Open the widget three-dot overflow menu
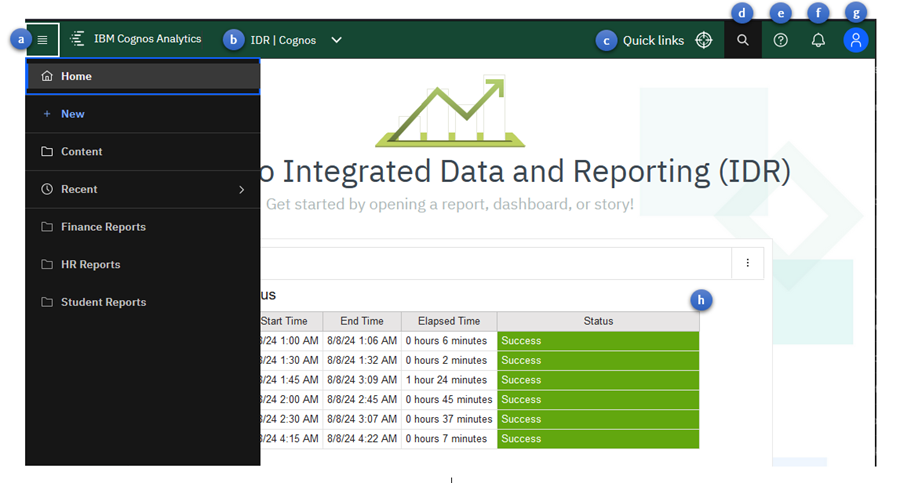Screen dimensions: 900x483 747,263
